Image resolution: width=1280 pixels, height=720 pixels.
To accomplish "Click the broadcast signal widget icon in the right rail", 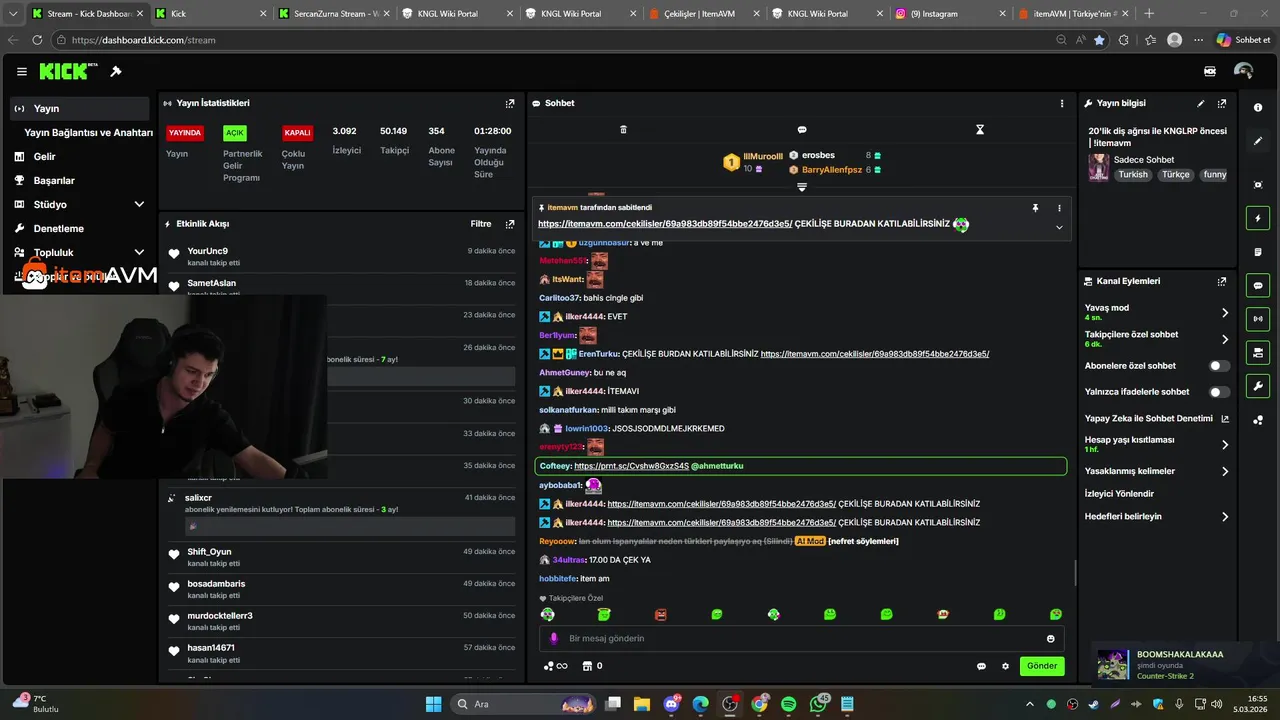I will (1258, 319).
